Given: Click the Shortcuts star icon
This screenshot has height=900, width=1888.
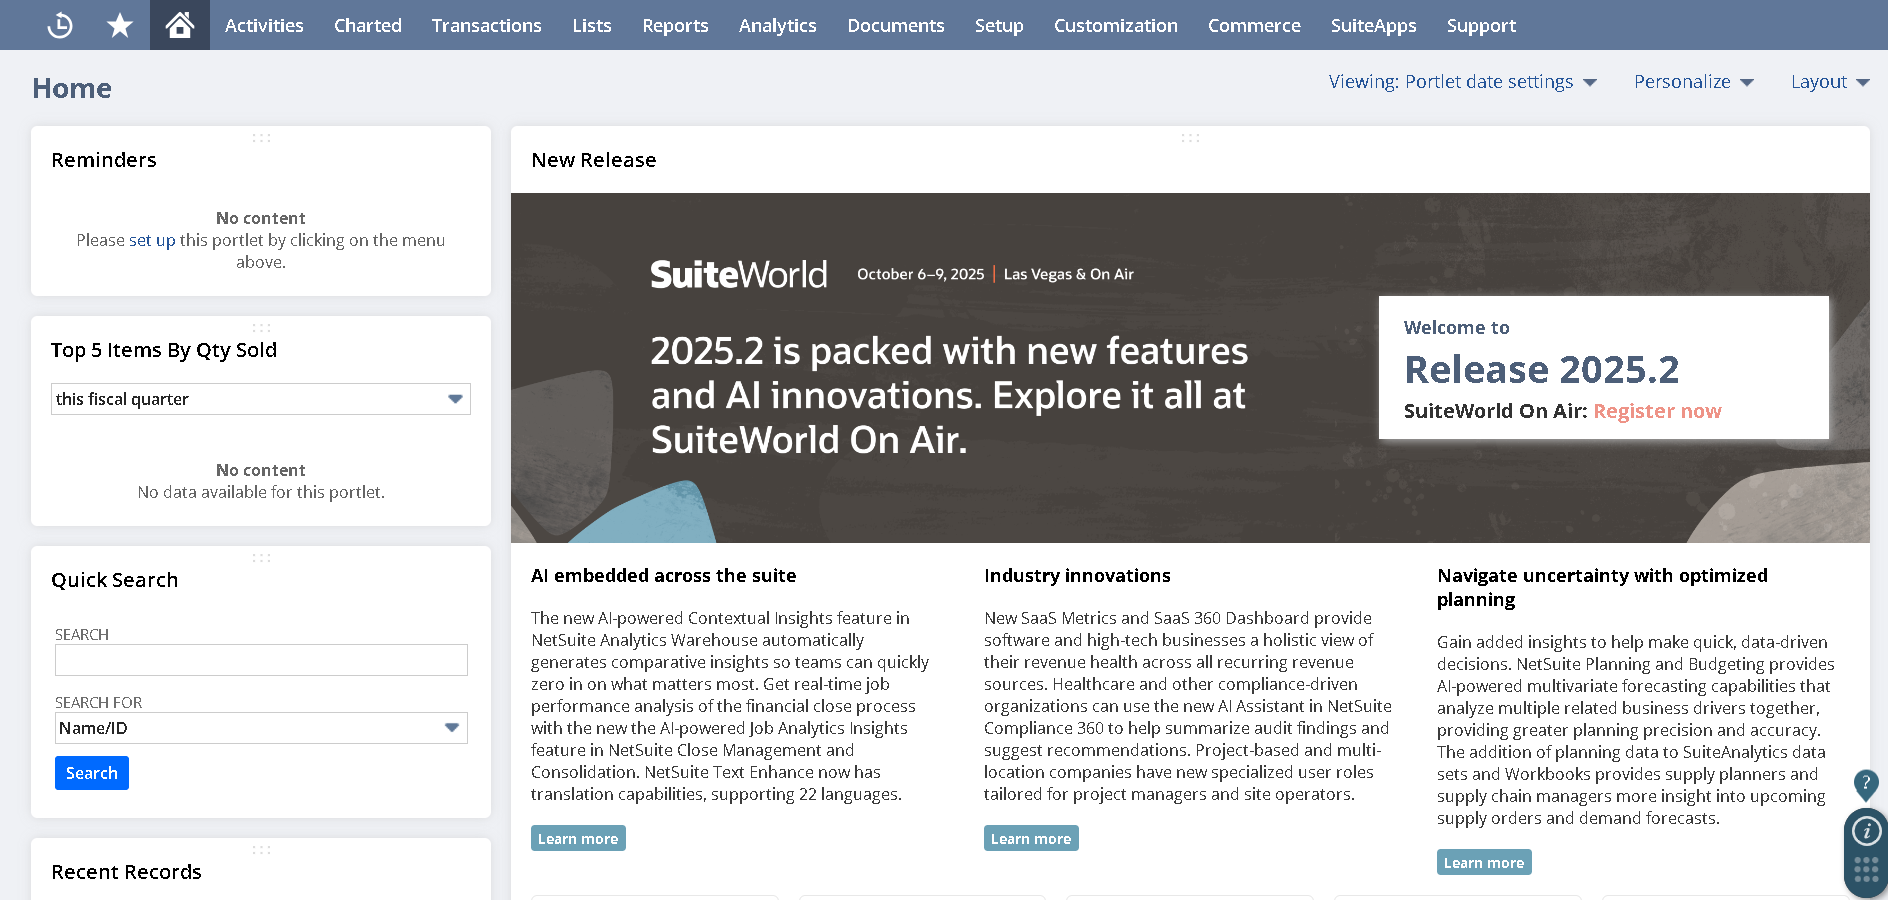Looking at the screenshot, I should (x=120, y=25).
